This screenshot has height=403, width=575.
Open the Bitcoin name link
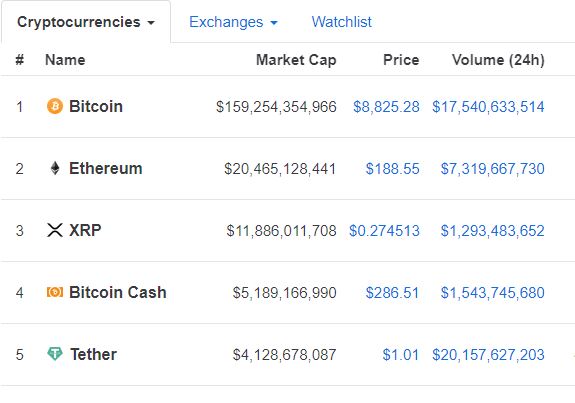point(96,106)
